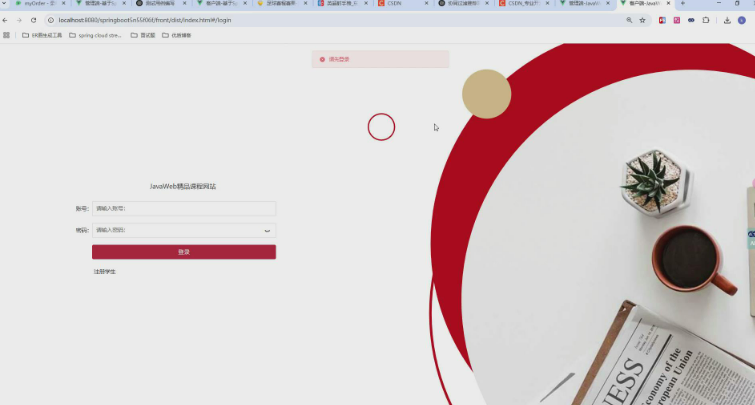Screen dimensions: 755x405
Task: Click the browser forward arrow
Action: [x=19, y=20]
